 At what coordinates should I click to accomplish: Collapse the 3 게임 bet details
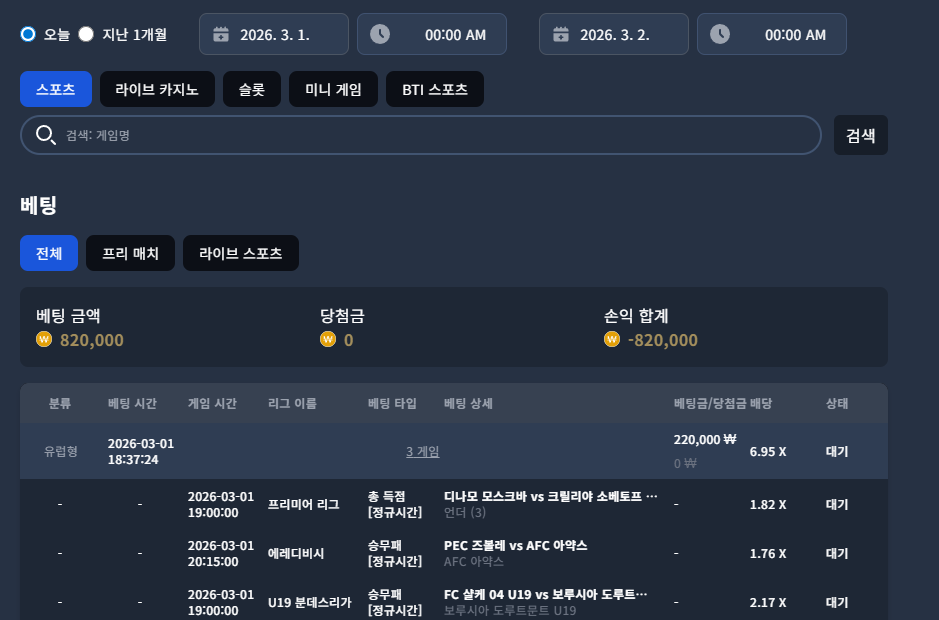422,452
